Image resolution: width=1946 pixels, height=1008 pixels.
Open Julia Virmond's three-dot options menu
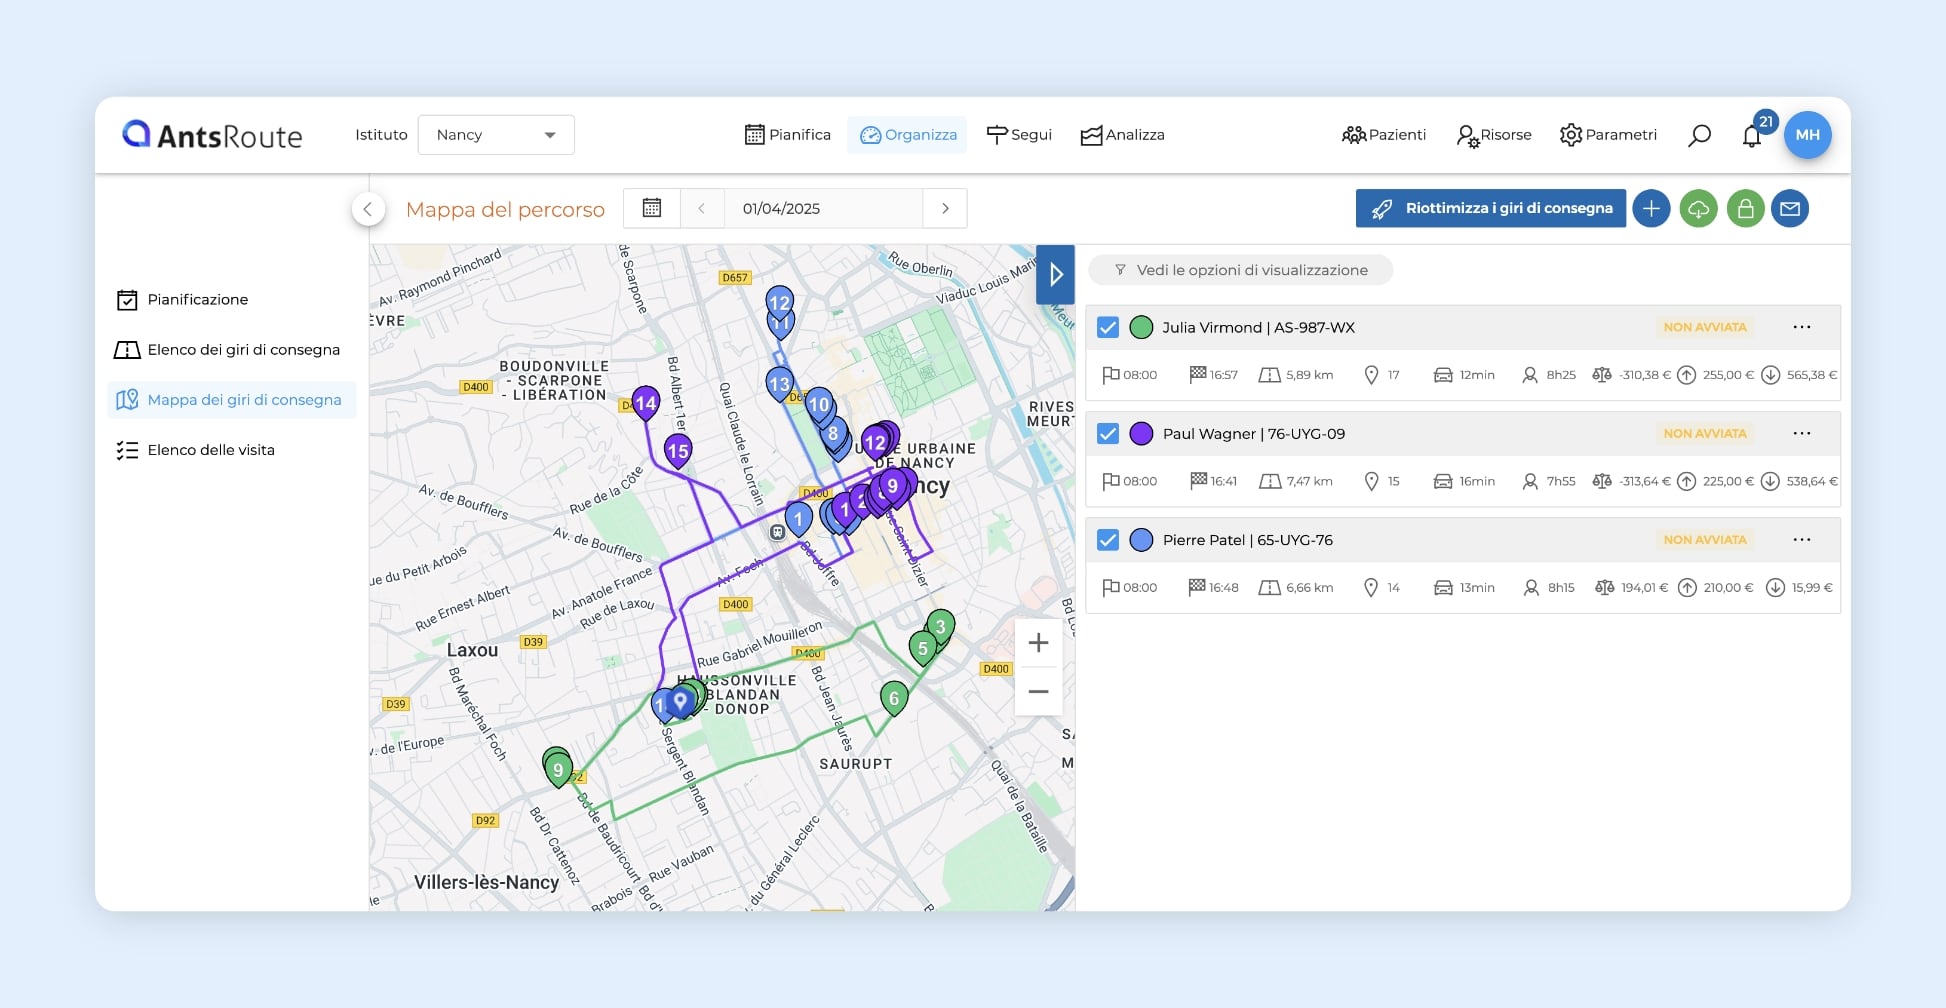click(1802, 327)
